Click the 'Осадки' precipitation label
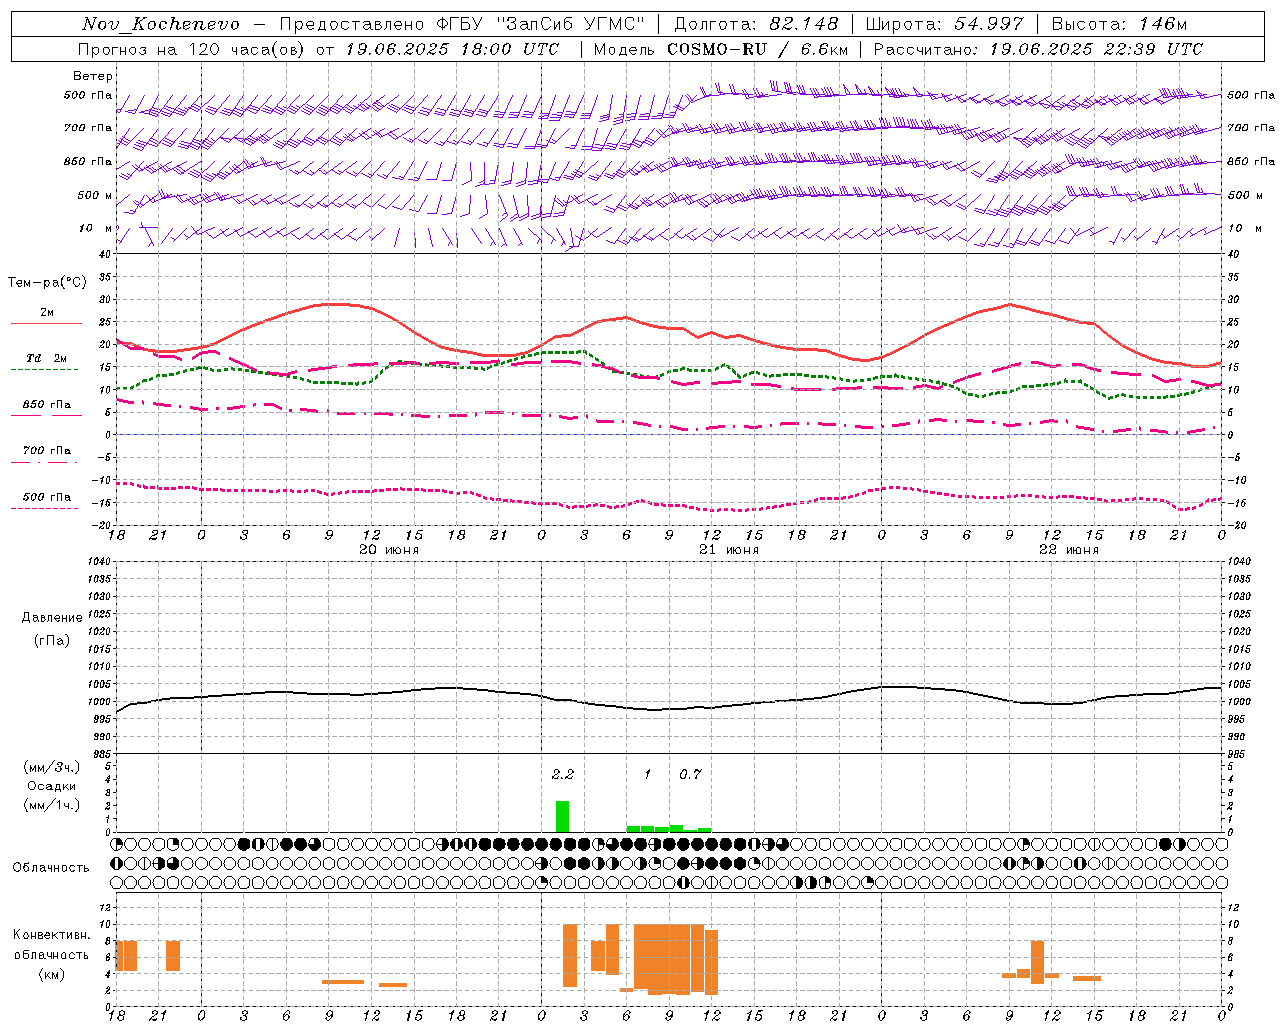Image resolution: width=1280 pixels, height=1024 pixels. coord(51,786)
